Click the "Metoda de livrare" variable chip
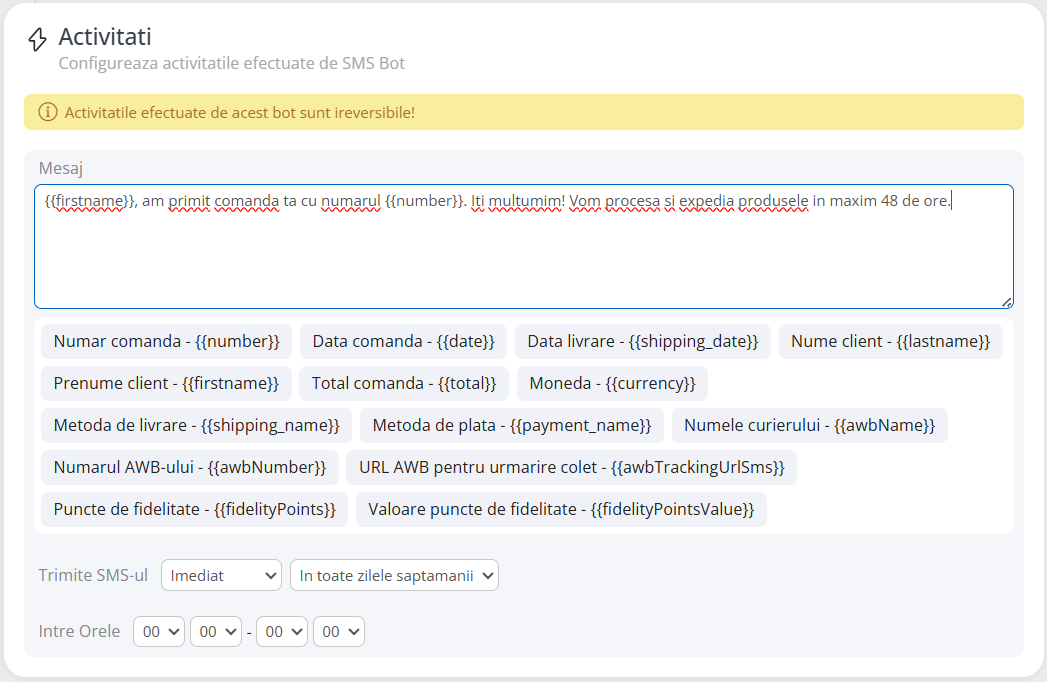This screenshot has height=682, width=1047. tap(196, 425)
